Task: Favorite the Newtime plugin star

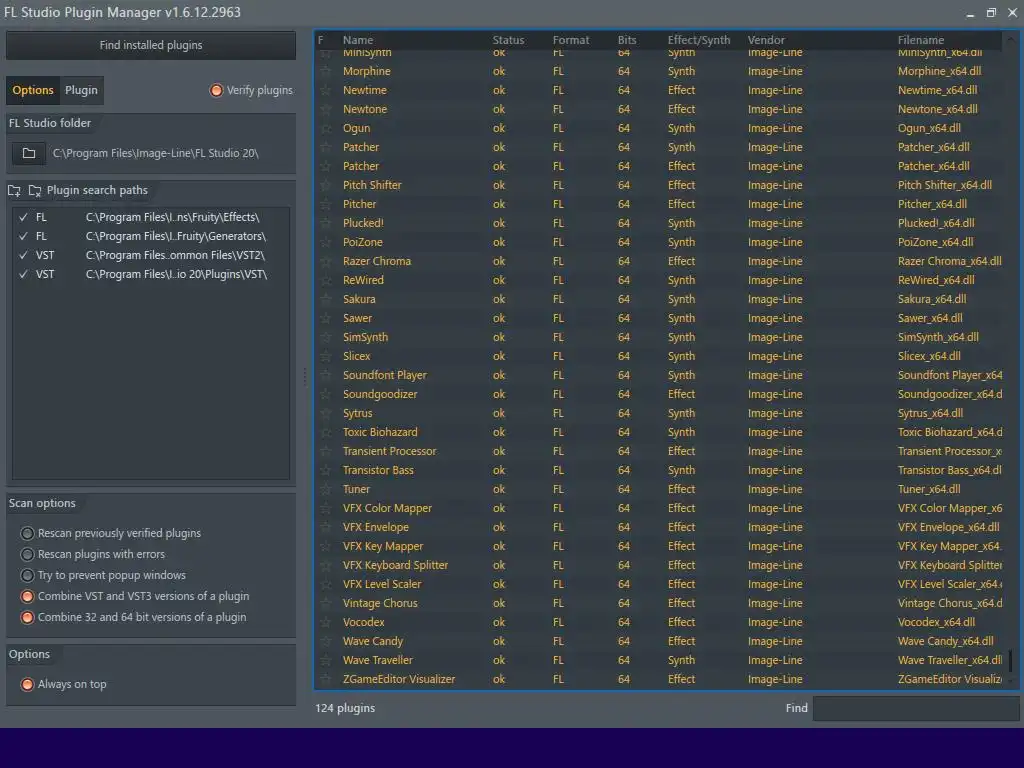Action: [325, 90]
